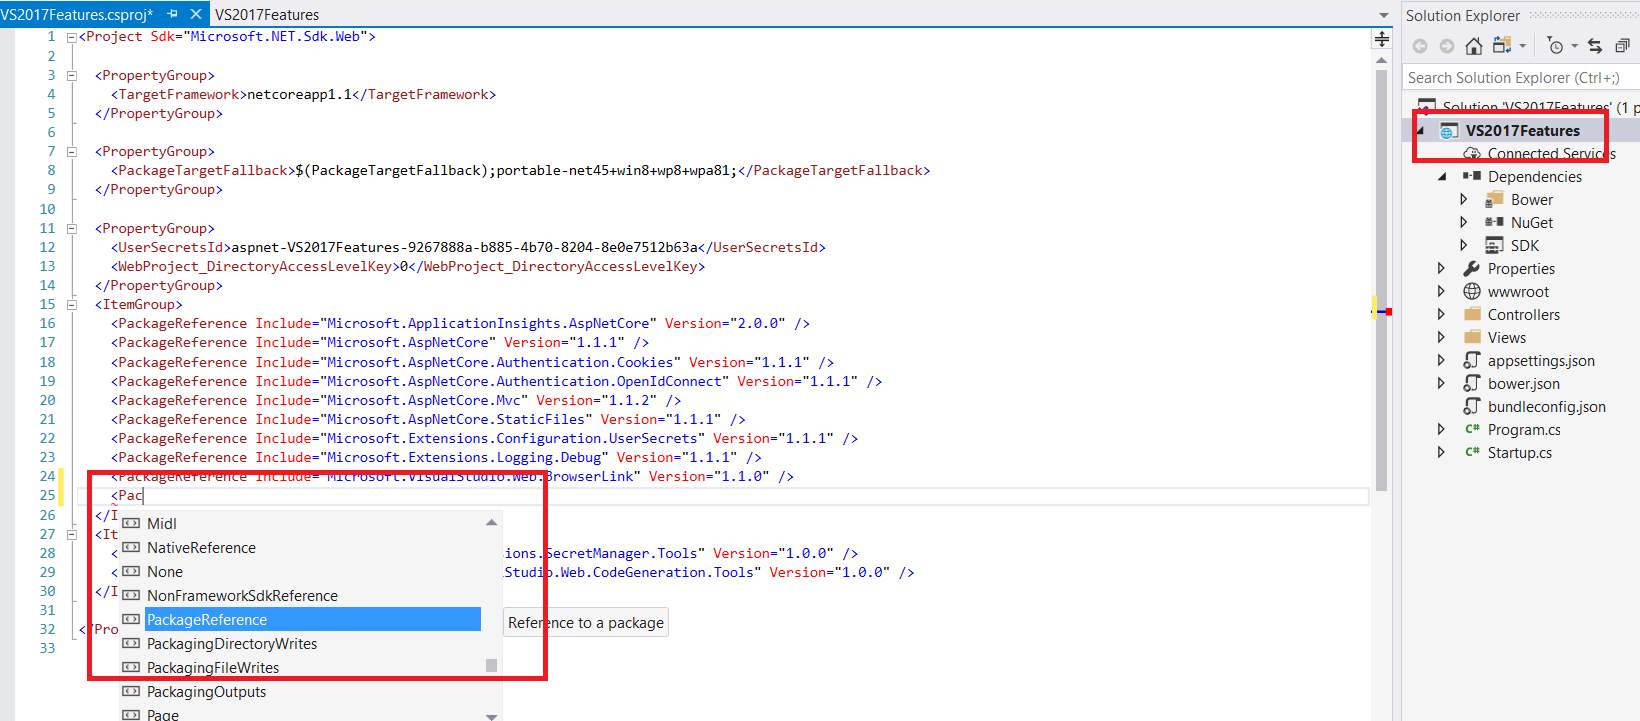Expand the SDK dependencies node
1640x721 pixels.
pyautogui.click(x=1464, y=246)
